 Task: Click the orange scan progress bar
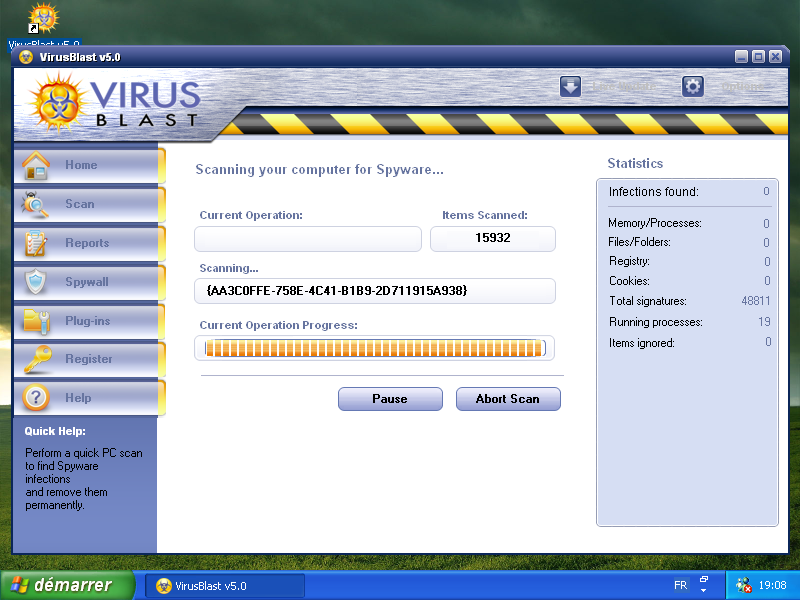tap(374, 348)
